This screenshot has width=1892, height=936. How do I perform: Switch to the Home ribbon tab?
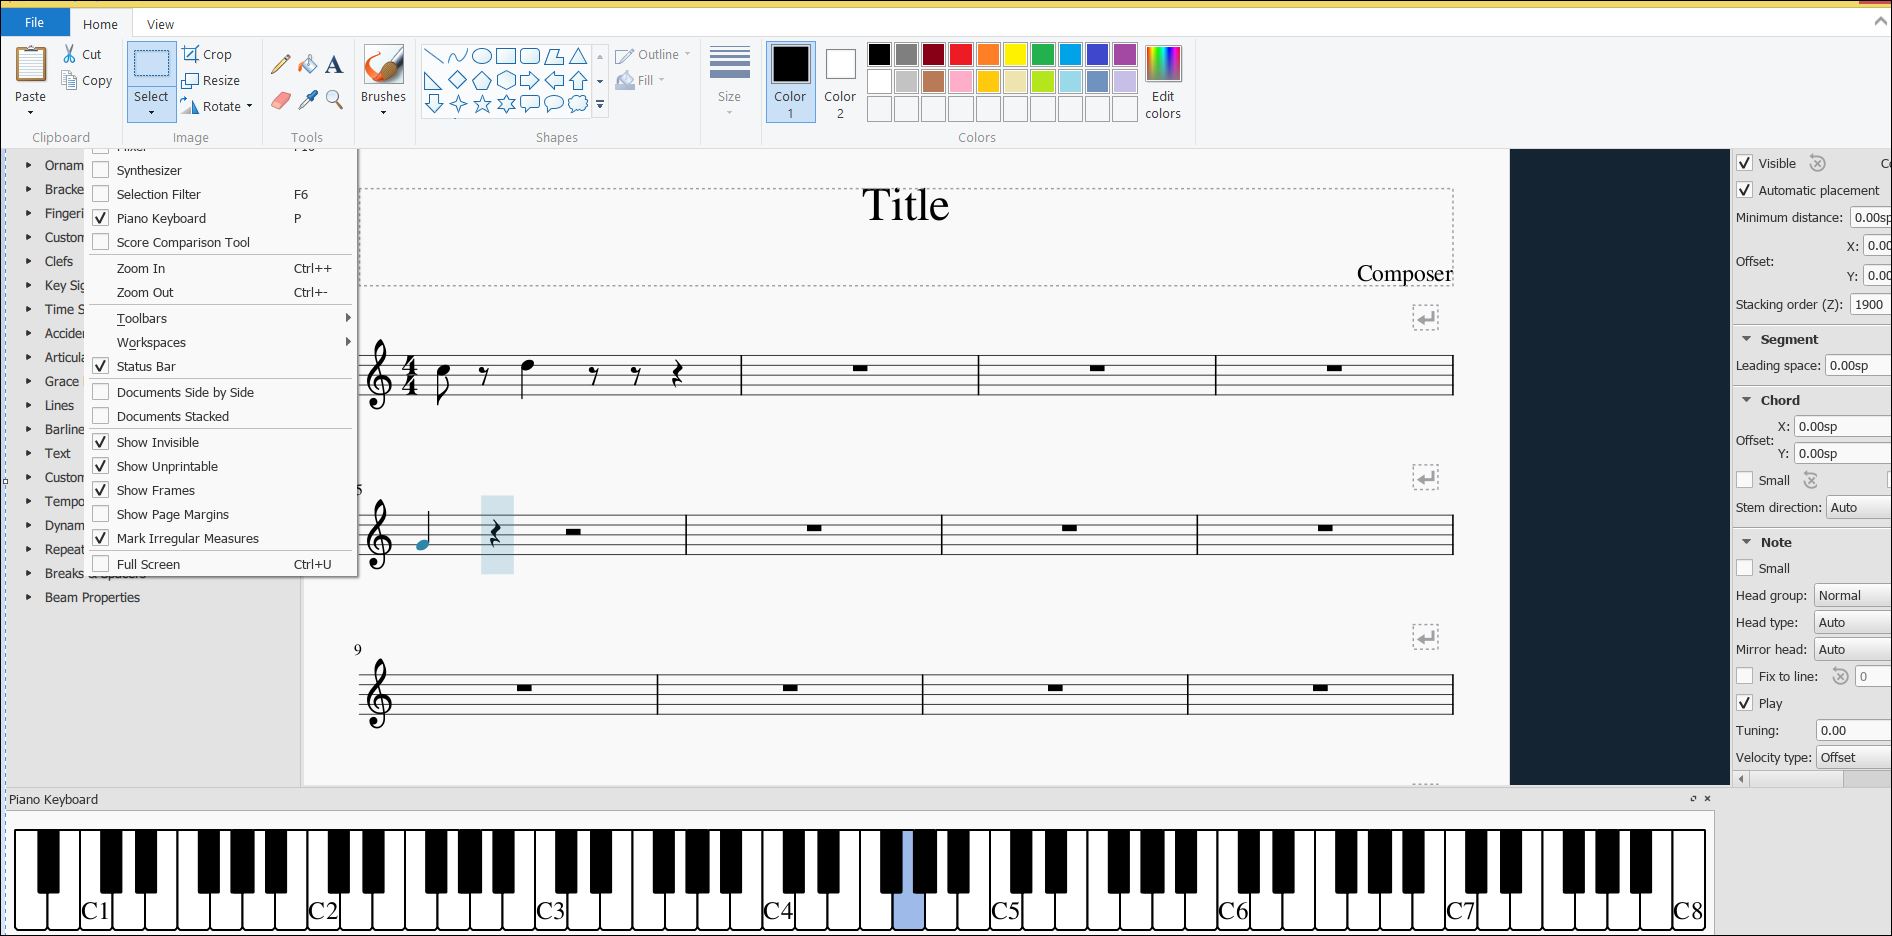(x=100, y=23)
